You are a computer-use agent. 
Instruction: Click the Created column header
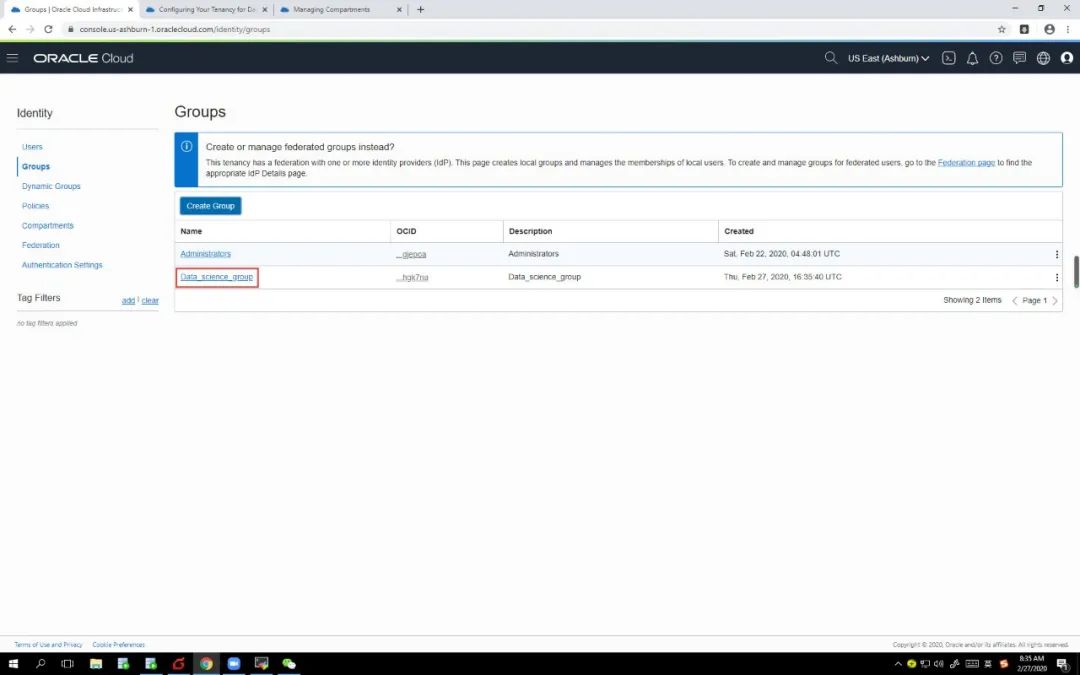(x=738, y=231)
